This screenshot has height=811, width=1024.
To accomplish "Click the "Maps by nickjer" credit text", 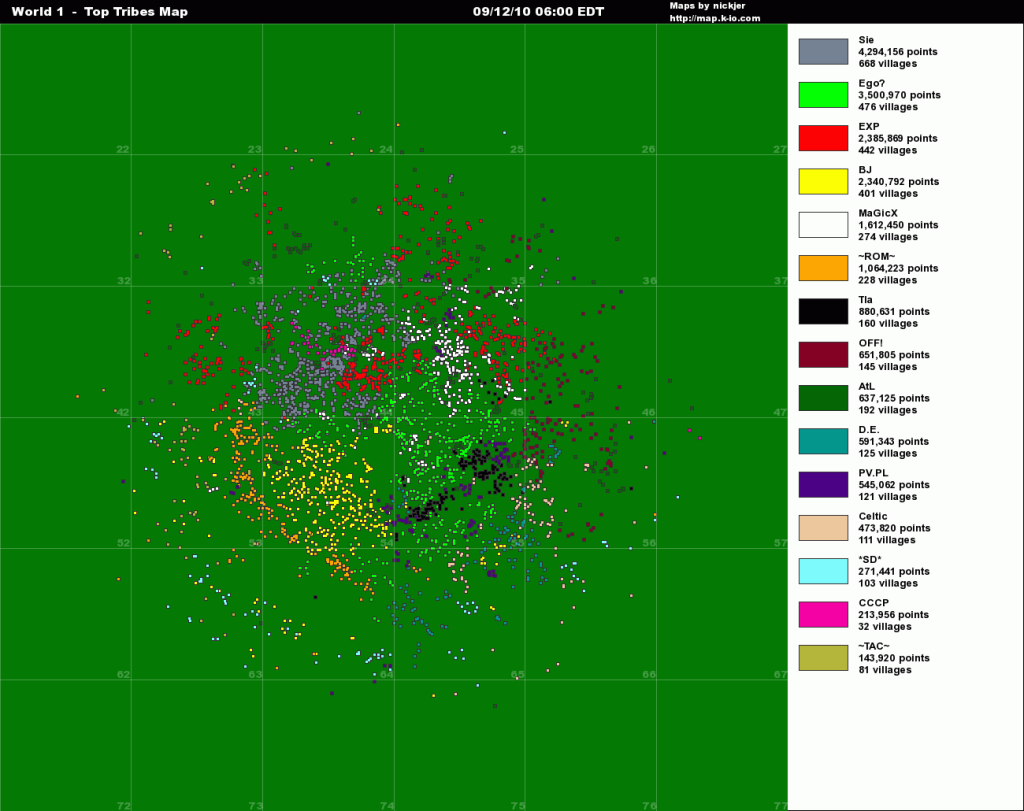I will (707, 6).
